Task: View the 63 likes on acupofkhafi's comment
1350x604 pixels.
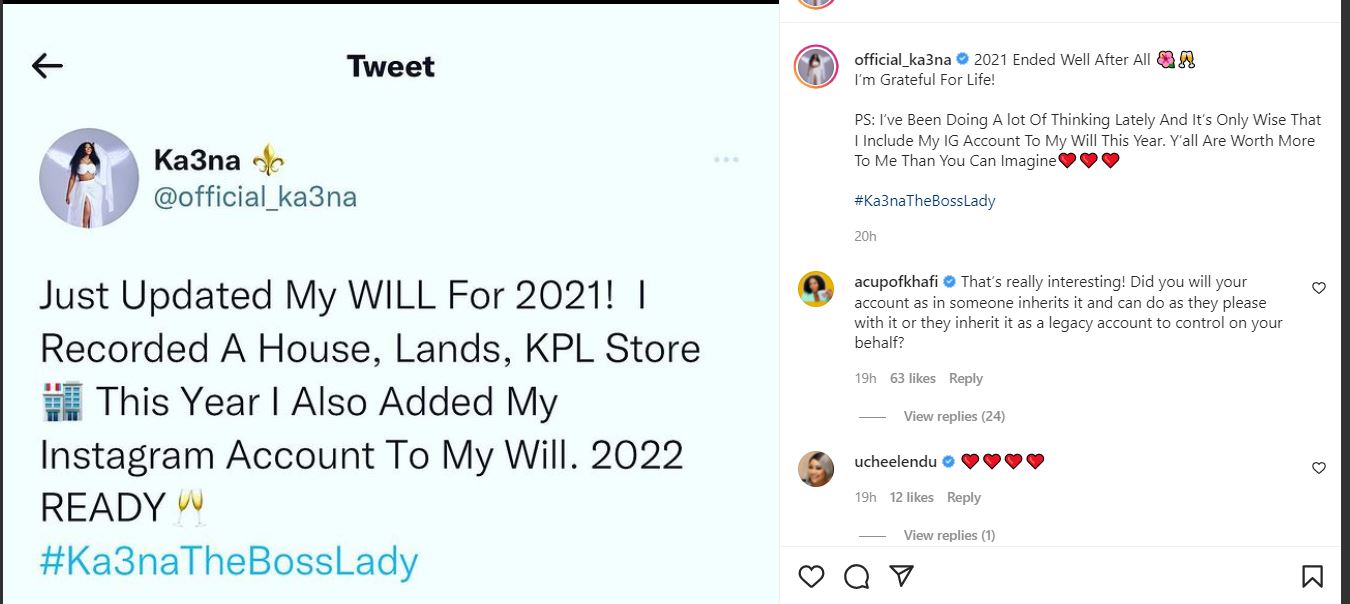Action: (x=912, y=378)
